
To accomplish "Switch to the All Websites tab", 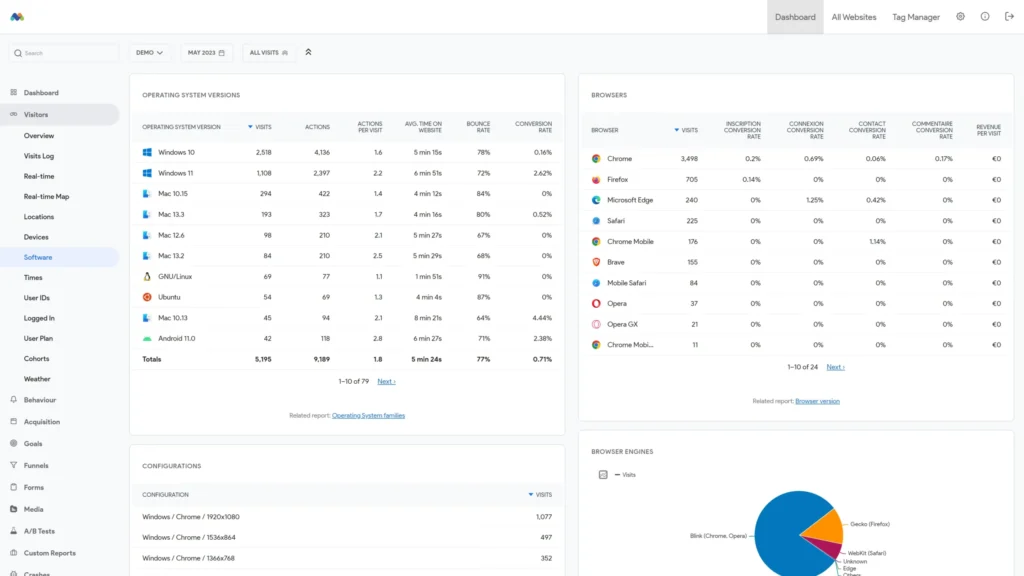I will (x=853, y=17).
